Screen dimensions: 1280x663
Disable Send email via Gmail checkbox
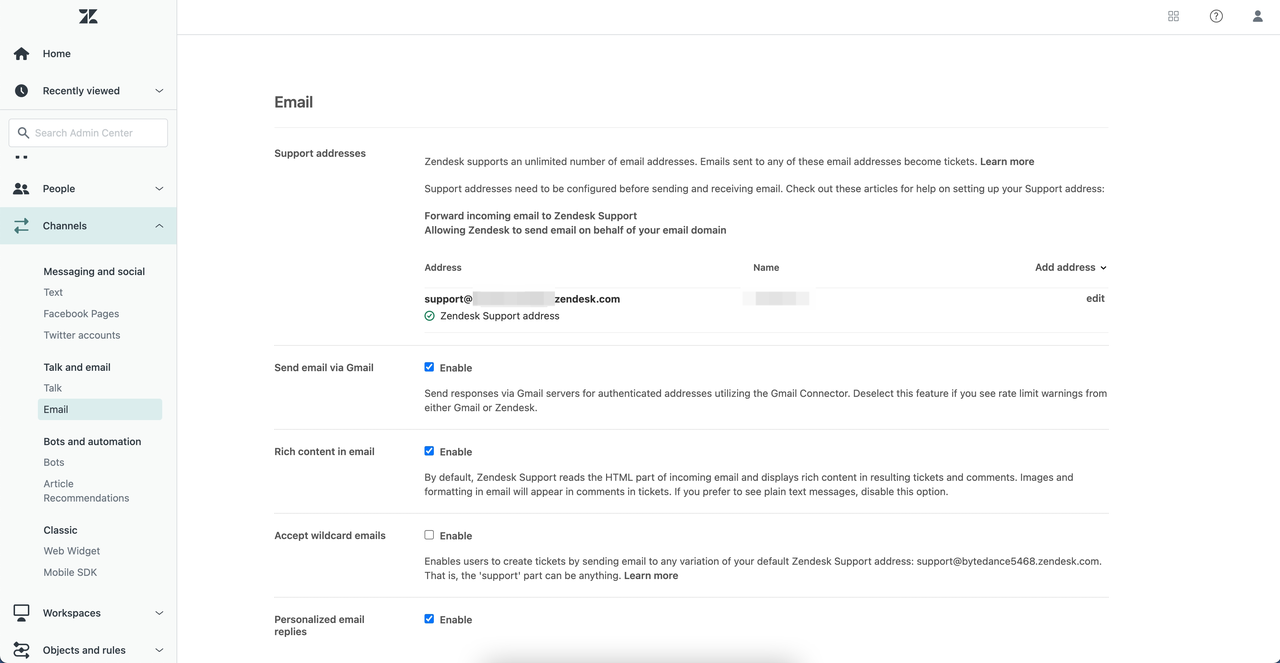coord(429,367)
